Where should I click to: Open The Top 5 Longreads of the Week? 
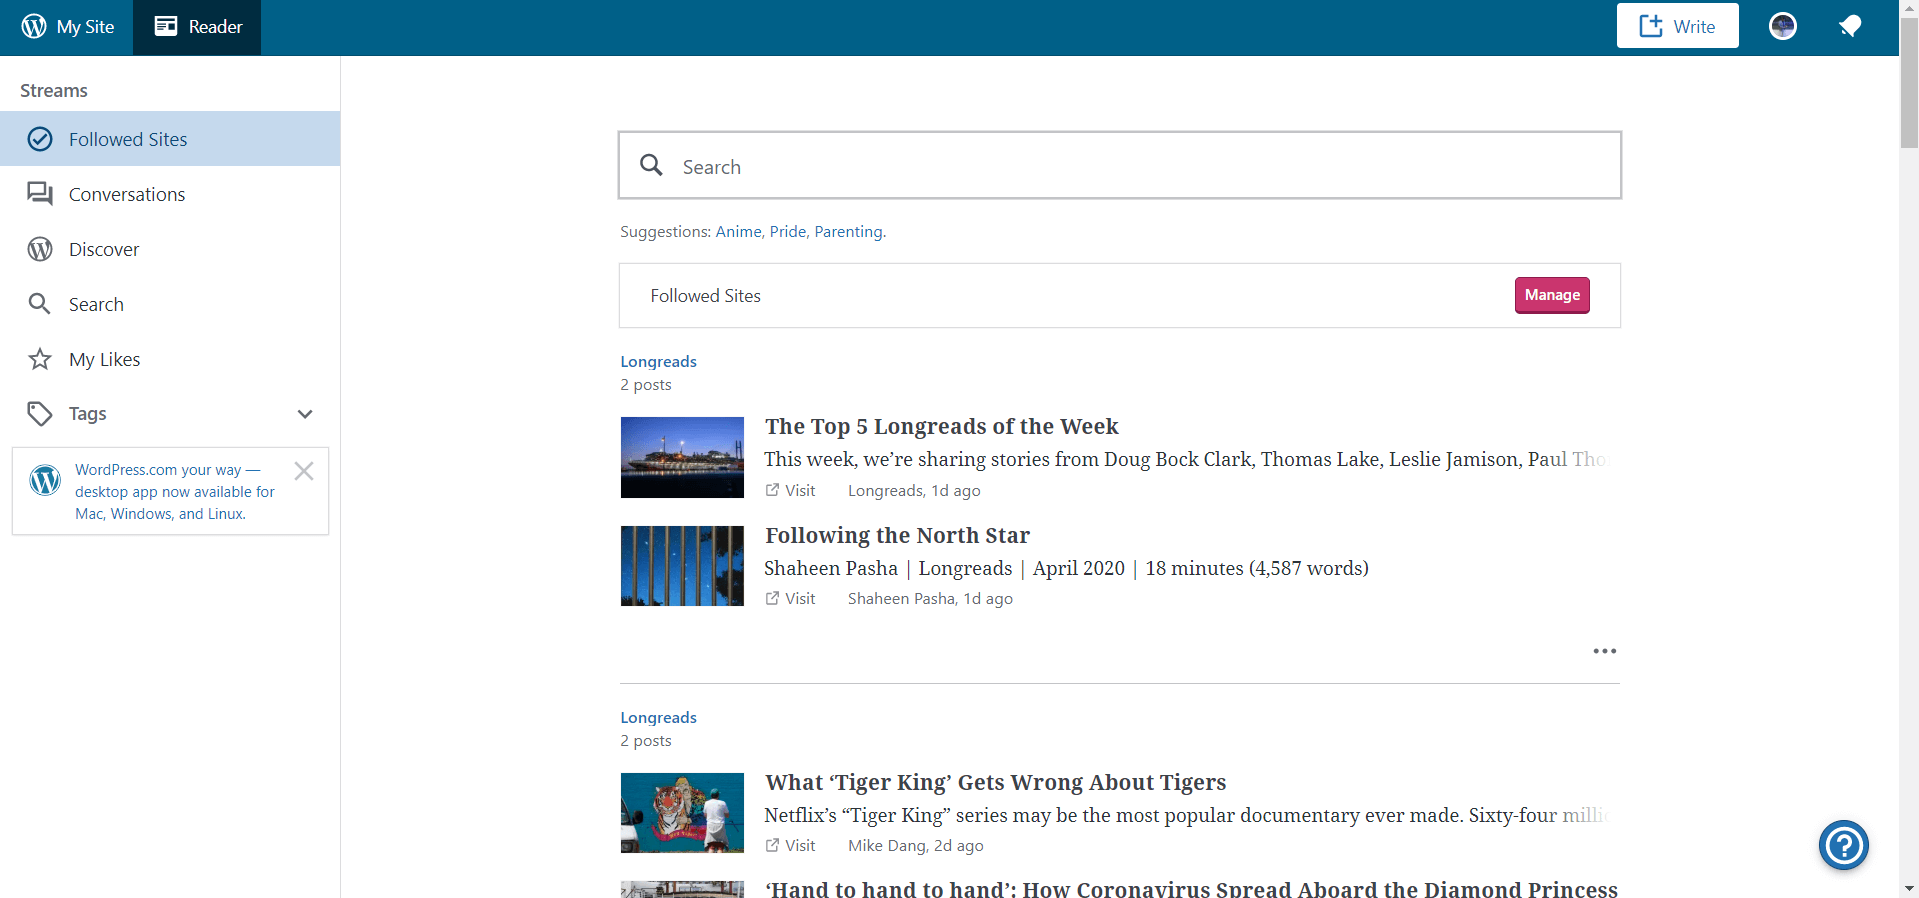tap(941, 426)
